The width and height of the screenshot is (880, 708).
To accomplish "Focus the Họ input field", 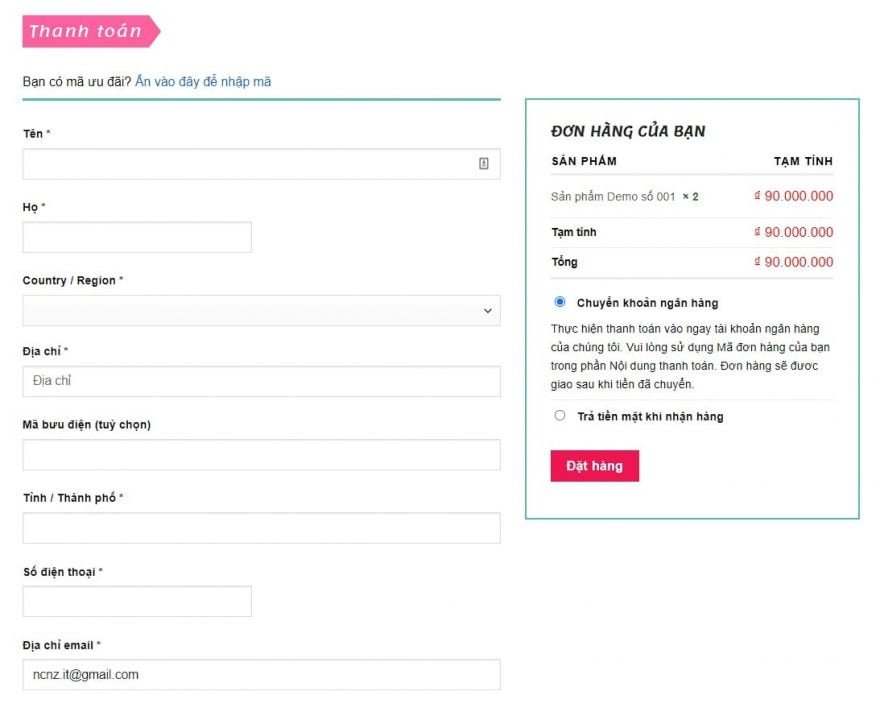I will 137,237.
